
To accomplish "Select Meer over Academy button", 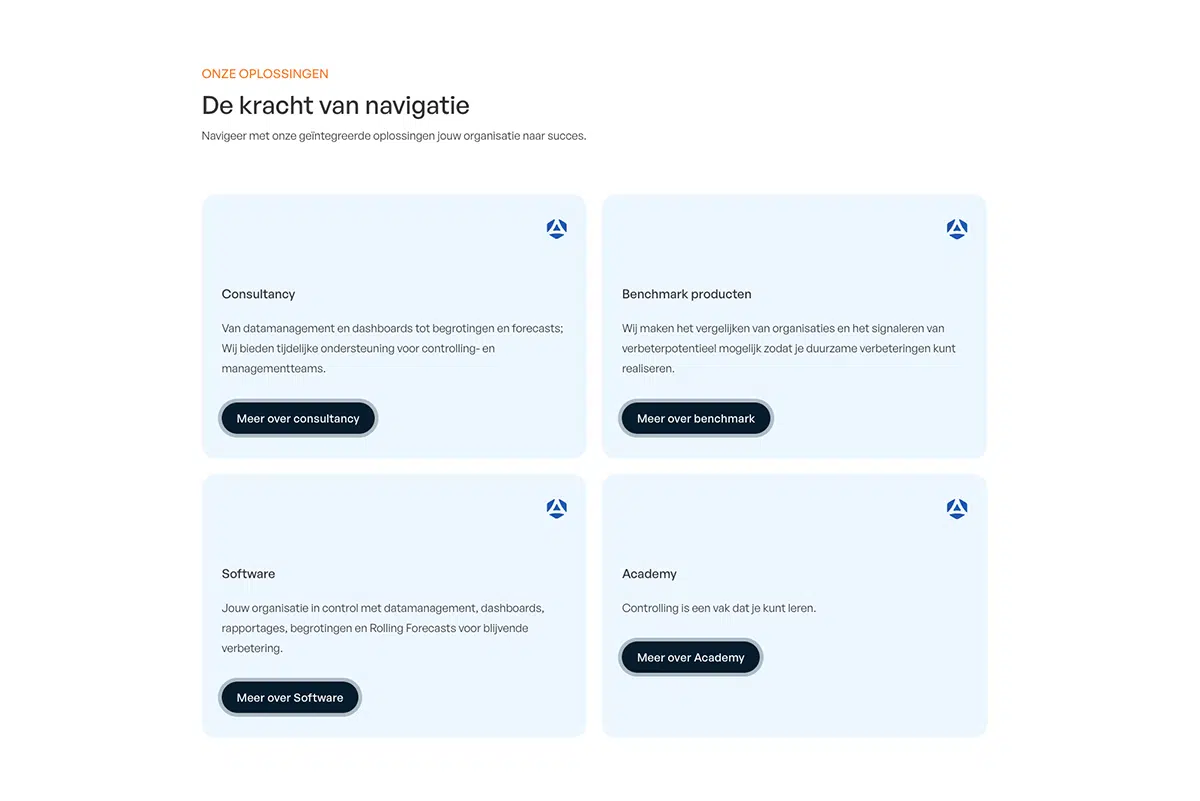I will (691, 657).
